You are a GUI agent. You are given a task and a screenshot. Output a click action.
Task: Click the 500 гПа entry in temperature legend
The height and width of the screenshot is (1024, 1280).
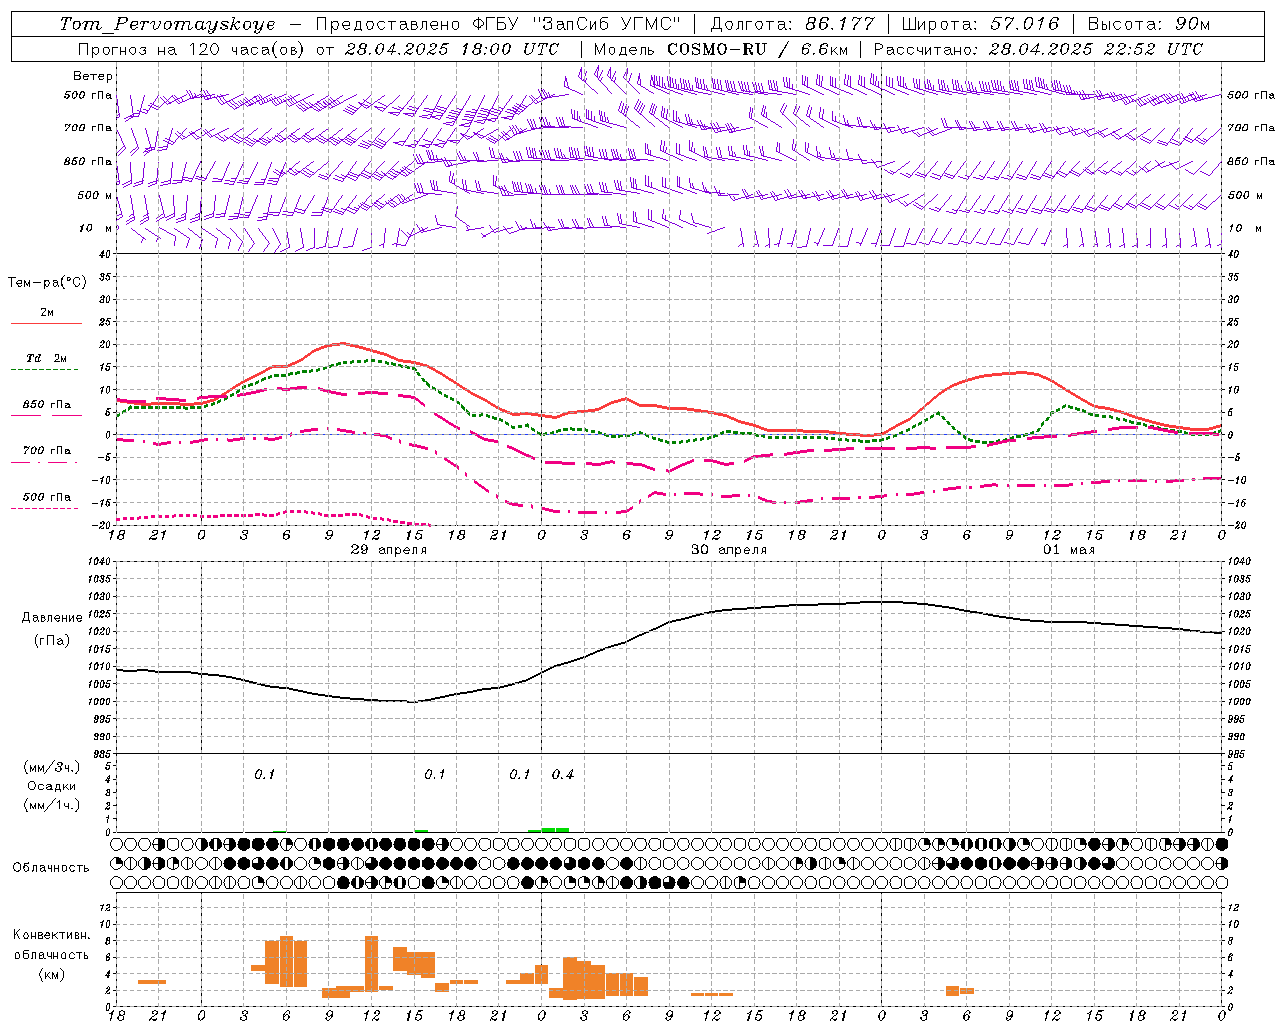47,497
